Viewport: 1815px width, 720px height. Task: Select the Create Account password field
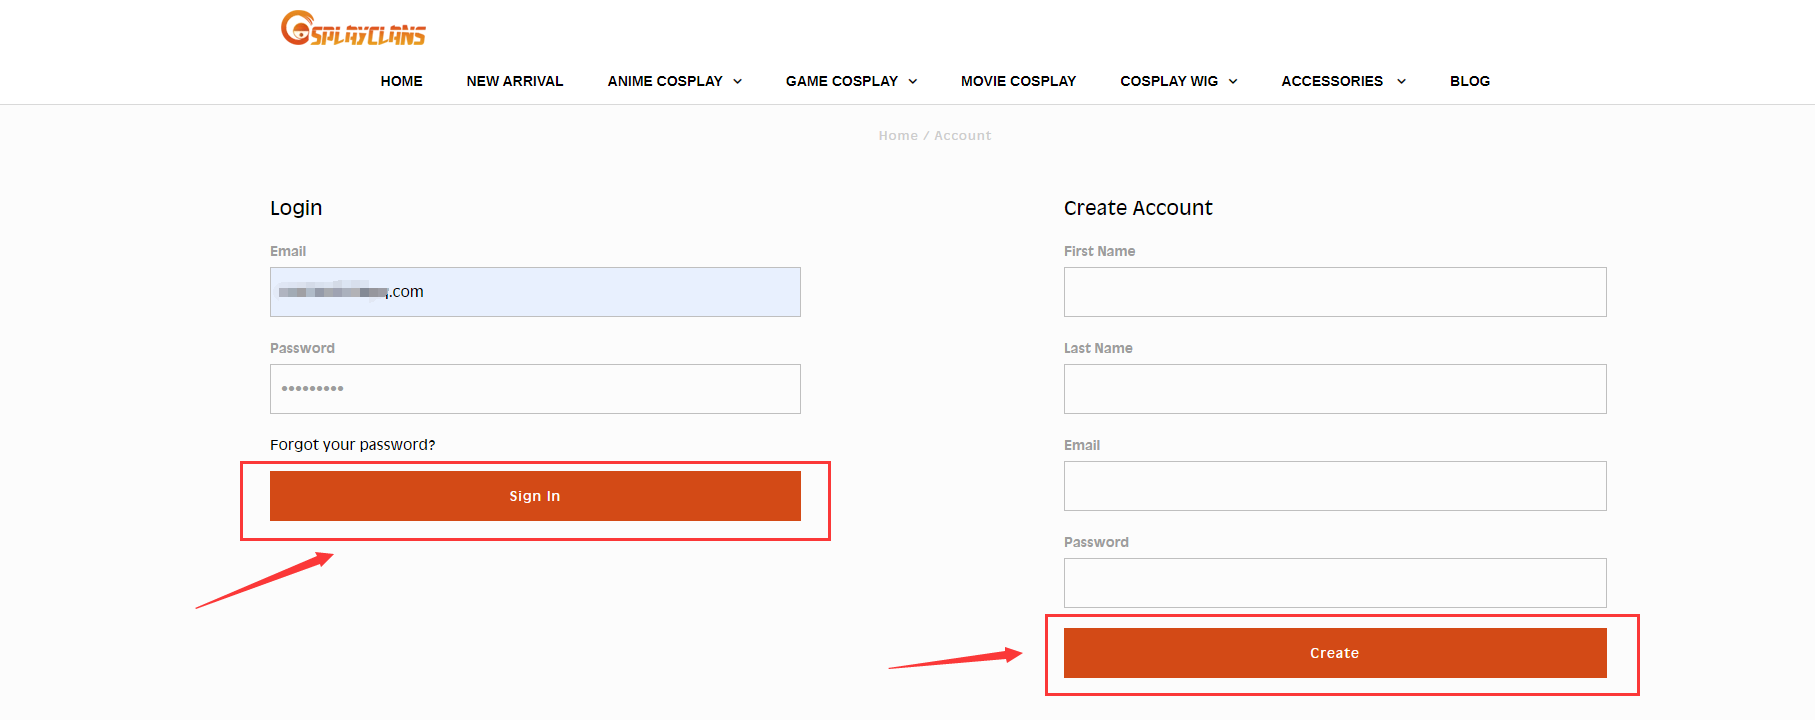tap(1335, 583)
